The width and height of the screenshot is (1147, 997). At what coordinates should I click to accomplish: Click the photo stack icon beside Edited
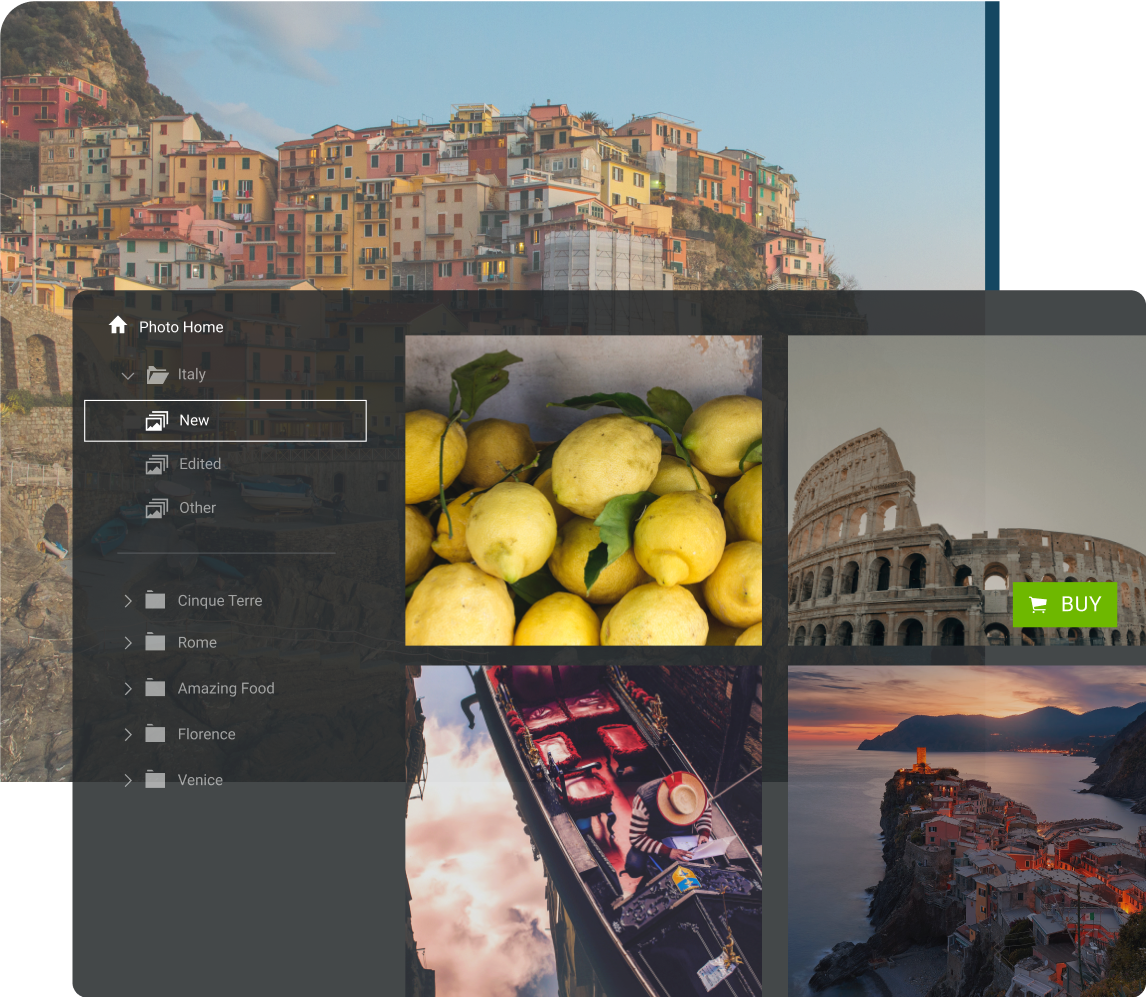157,464
